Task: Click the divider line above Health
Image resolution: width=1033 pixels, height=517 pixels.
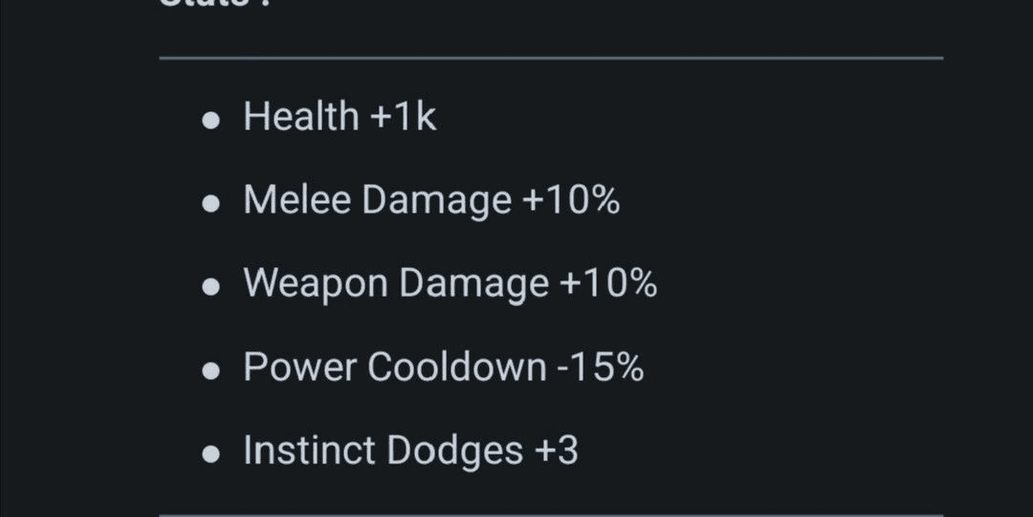Action: pyautogui.click(x=551, y=58)
